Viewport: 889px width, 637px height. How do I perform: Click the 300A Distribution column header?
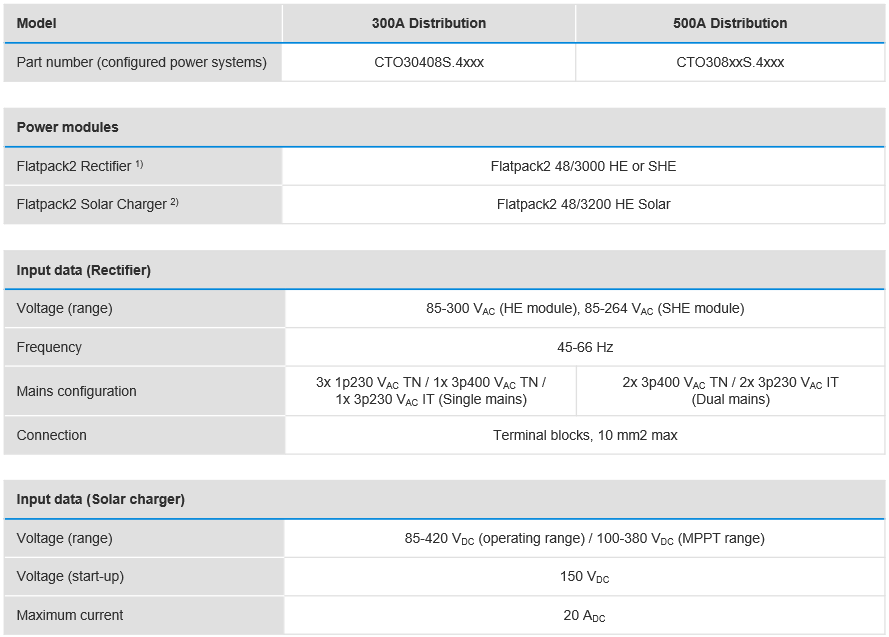(x=428, y=23)
